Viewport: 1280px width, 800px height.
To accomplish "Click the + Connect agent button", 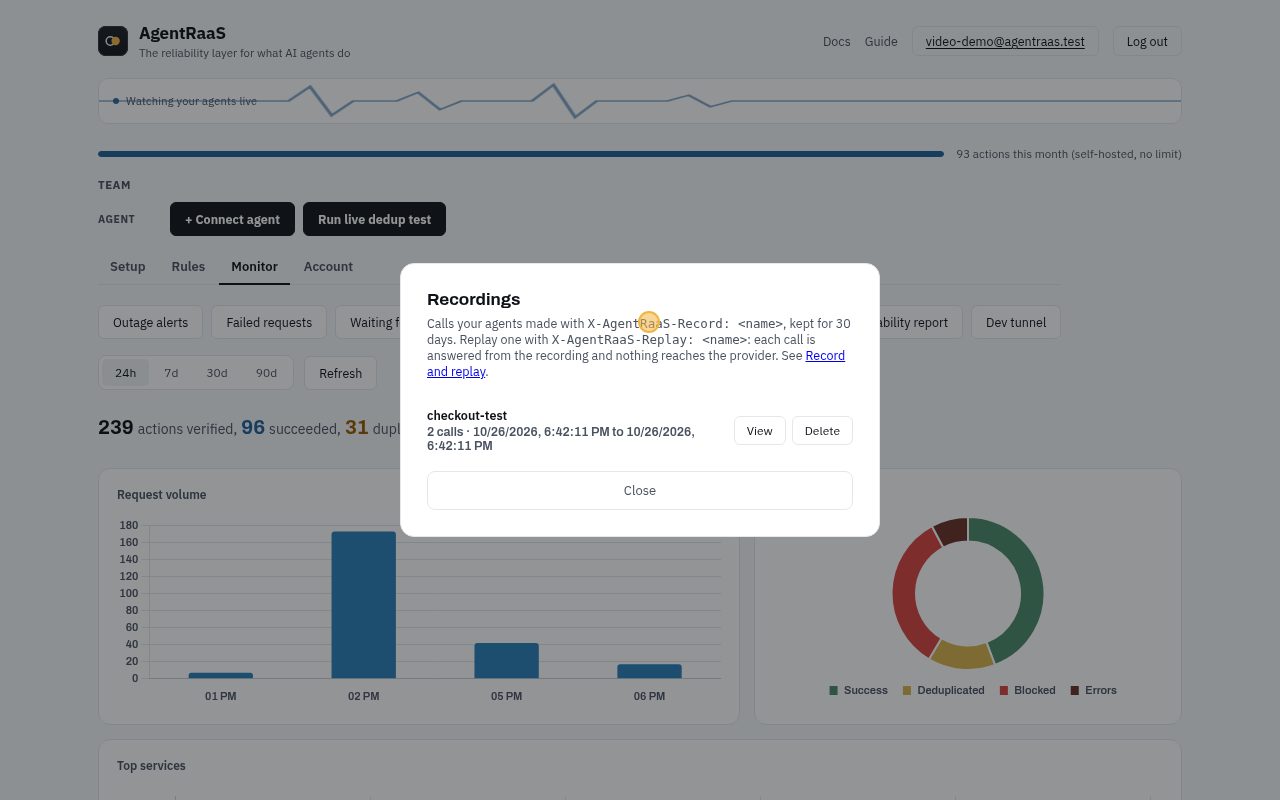I will [x=232, y=220].
